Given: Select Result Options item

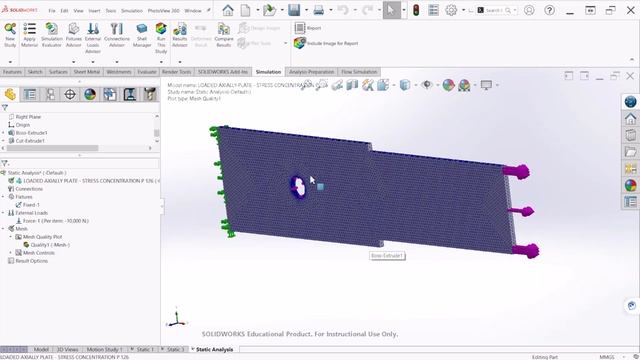Looking at the screenshot, I should point(28,261).
